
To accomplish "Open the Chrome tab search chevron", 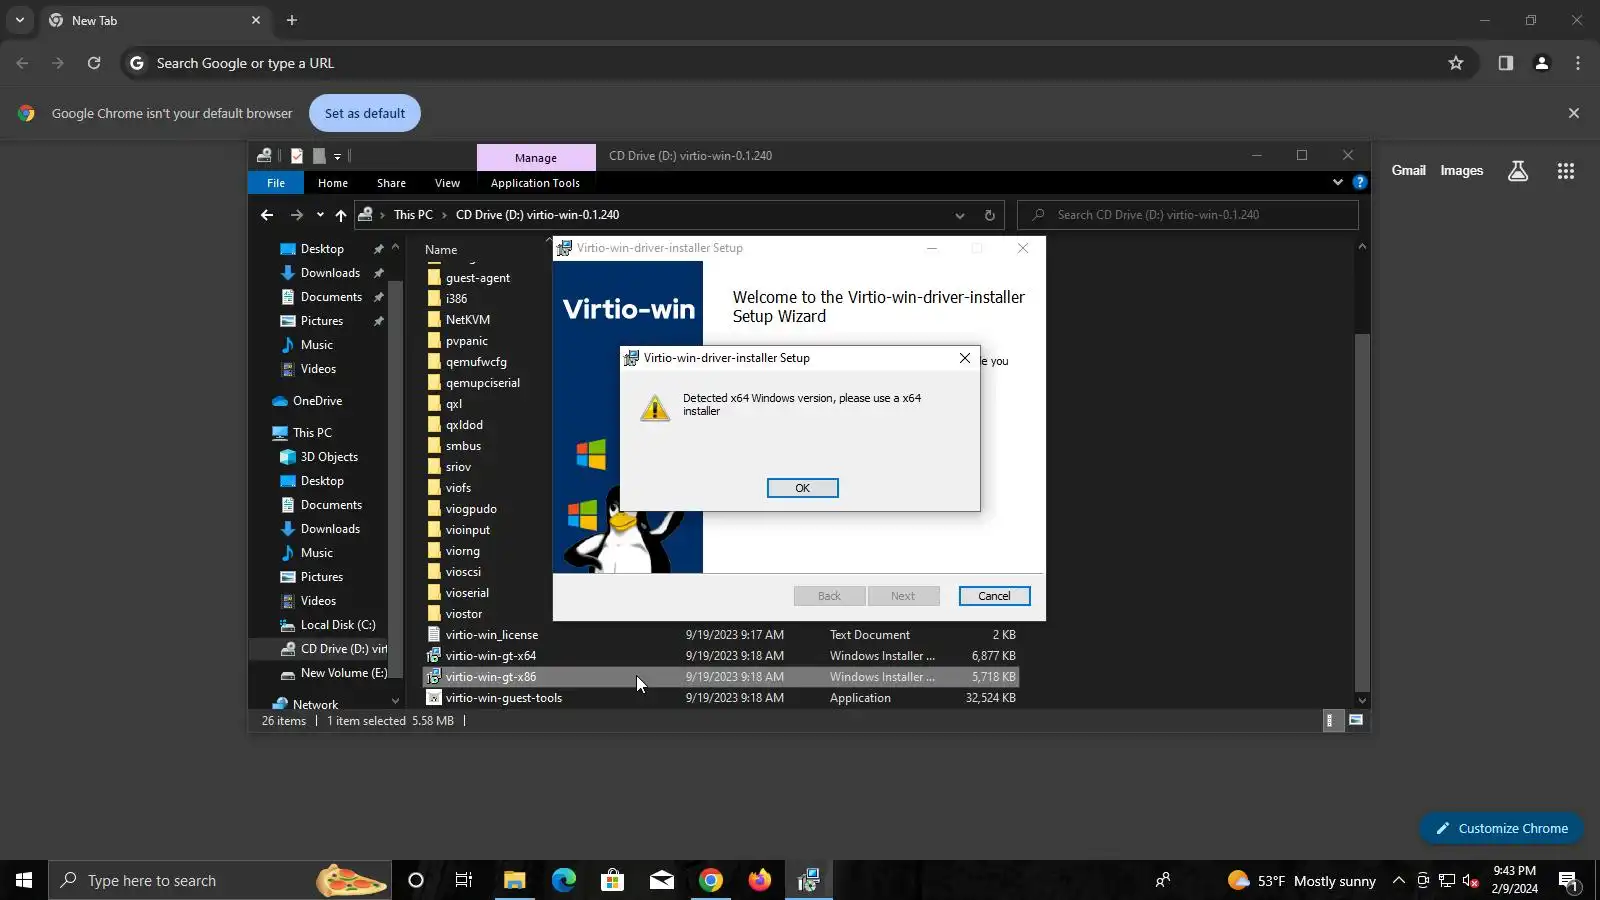I will [20, 20].
